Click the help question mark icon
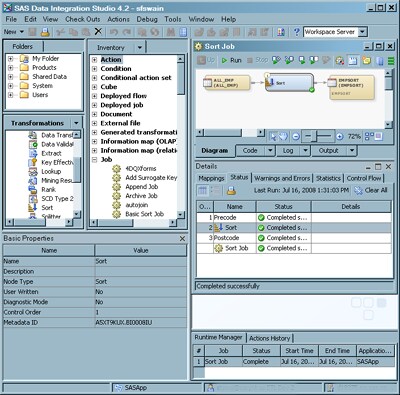Viewport: 400px width, 395px height. 296,32
